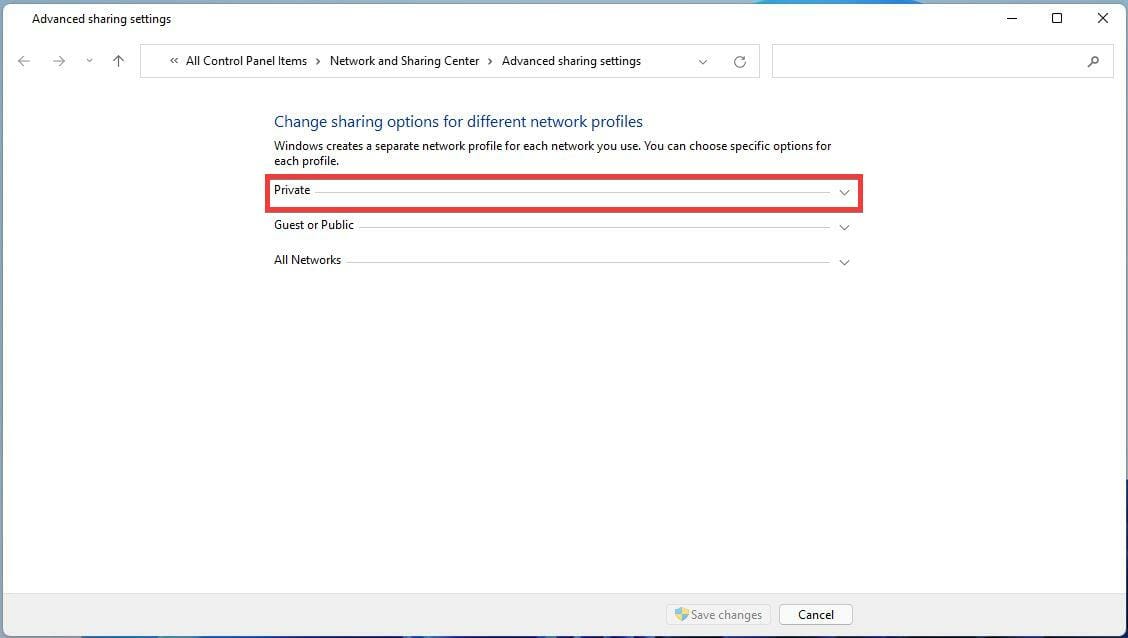Refresh the current page
This screenshot has width=1128, height=638.
click(739, 61)
